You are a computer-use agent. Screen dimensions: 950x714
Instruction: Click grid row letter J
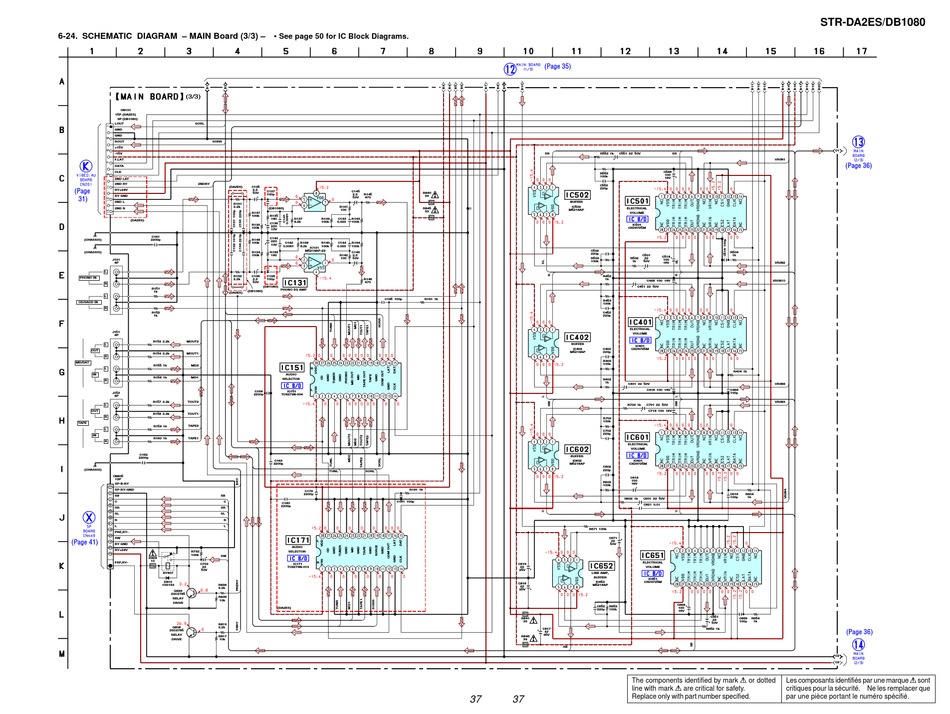pos(61,518)
